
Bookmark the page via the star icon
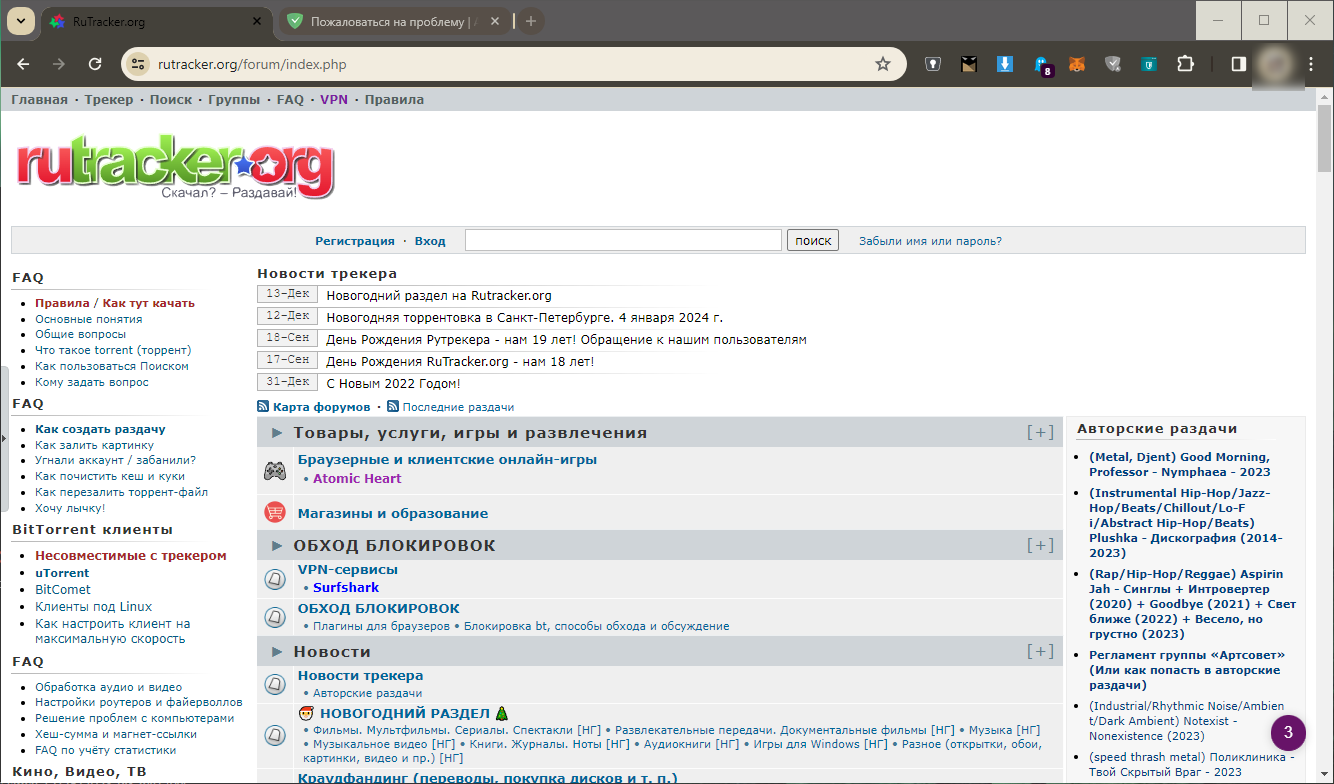click(883, 63)
